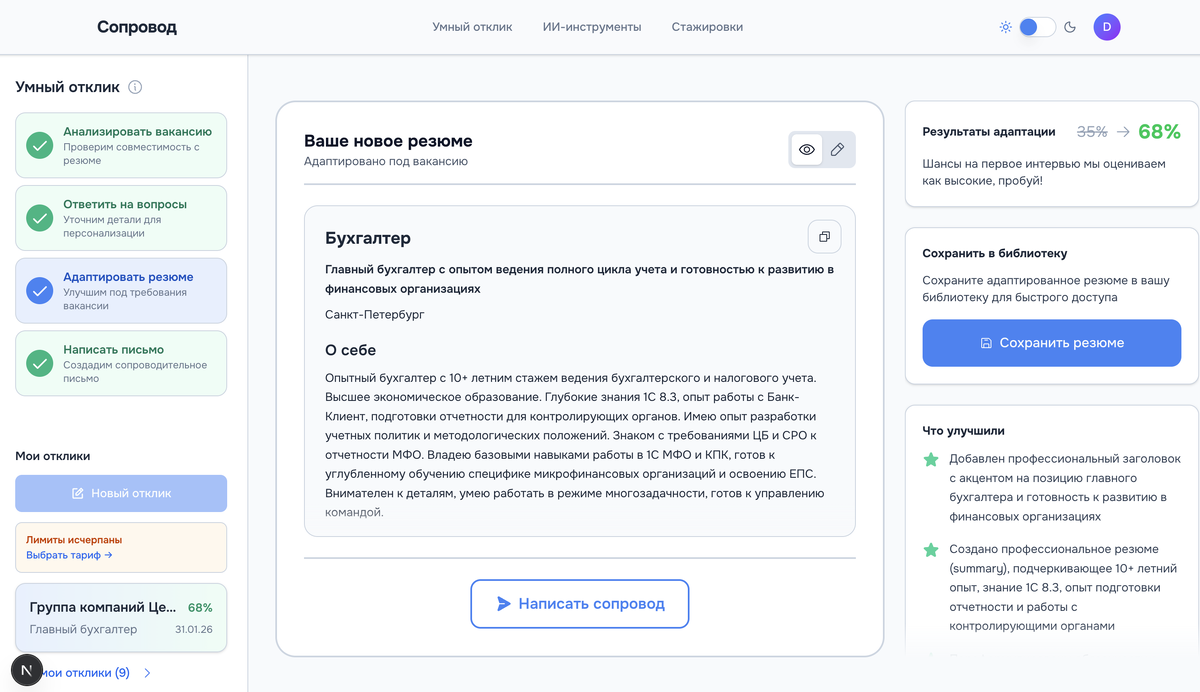Viewport: 1200px width, 692px height.
Task: Click the info icon beside Умный отклик
Action: (x=135, y=87)
